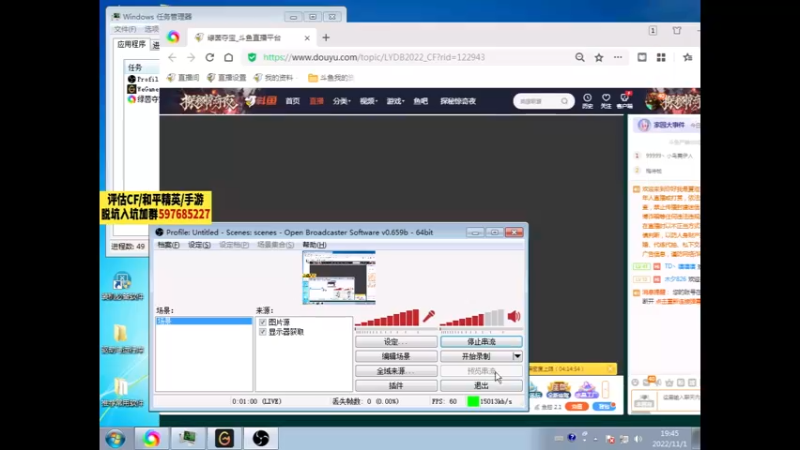
Task: Open 直播设置 bookmark
Action: point(227,78)
